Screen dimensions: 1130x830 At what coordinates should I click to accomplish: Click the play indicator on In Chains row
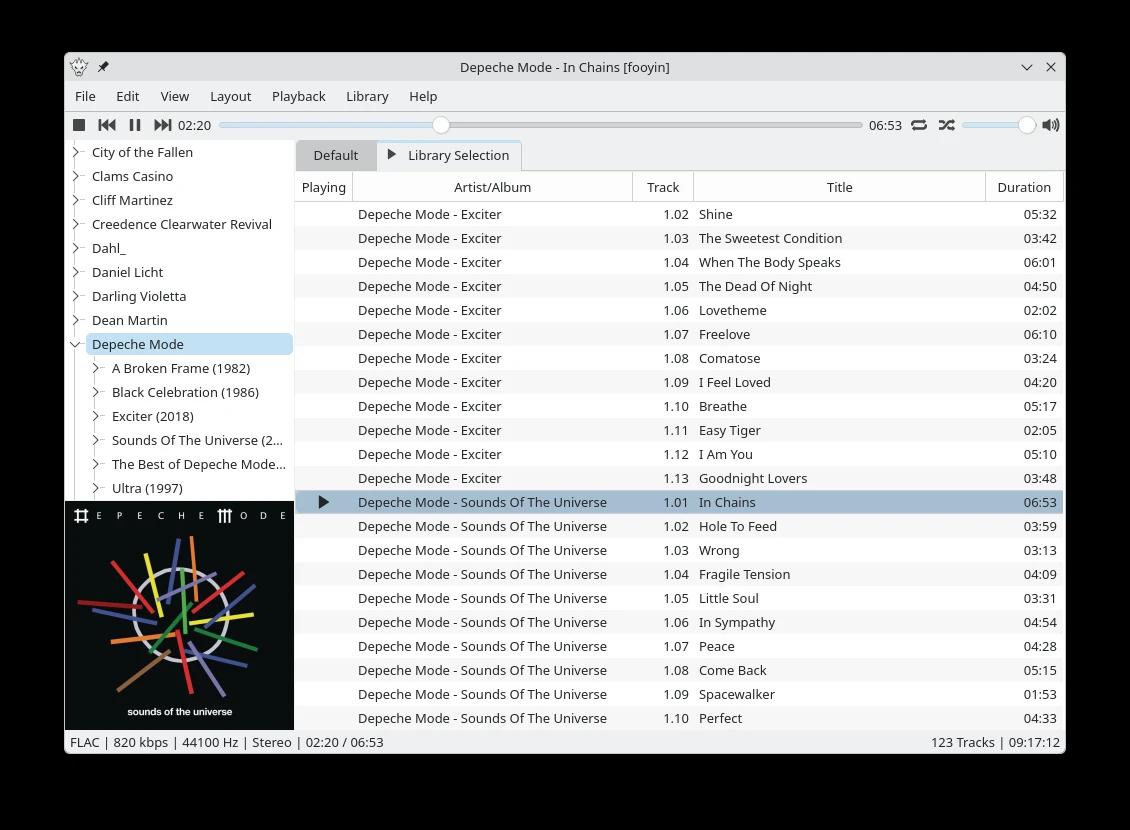point(324,502)
